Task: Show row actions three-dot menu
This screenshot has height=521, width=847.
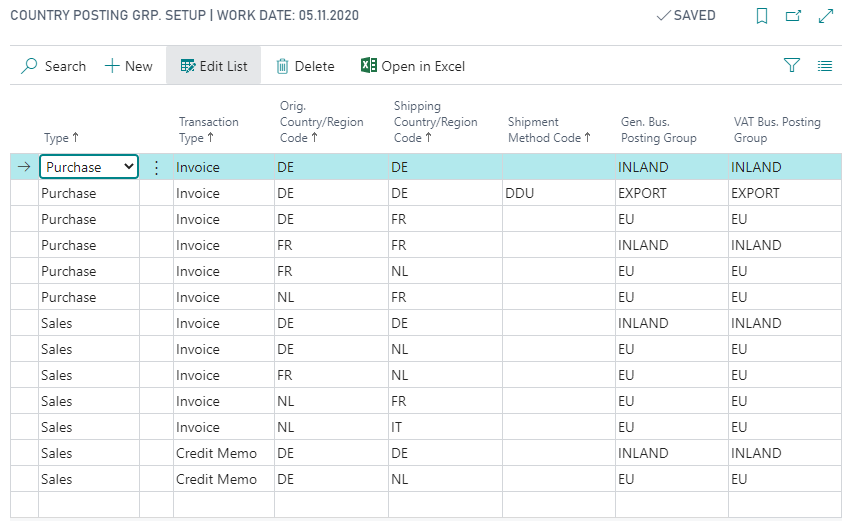Action: 156,168
